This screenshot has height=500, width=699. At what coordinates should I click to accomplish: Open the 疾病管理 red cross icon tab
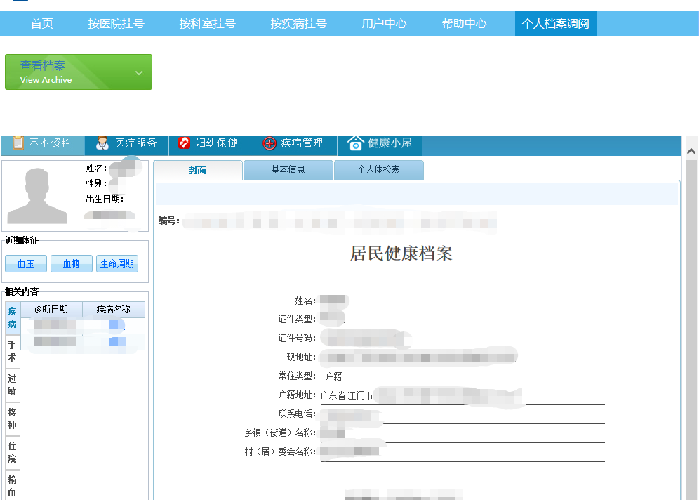[294, 143]
